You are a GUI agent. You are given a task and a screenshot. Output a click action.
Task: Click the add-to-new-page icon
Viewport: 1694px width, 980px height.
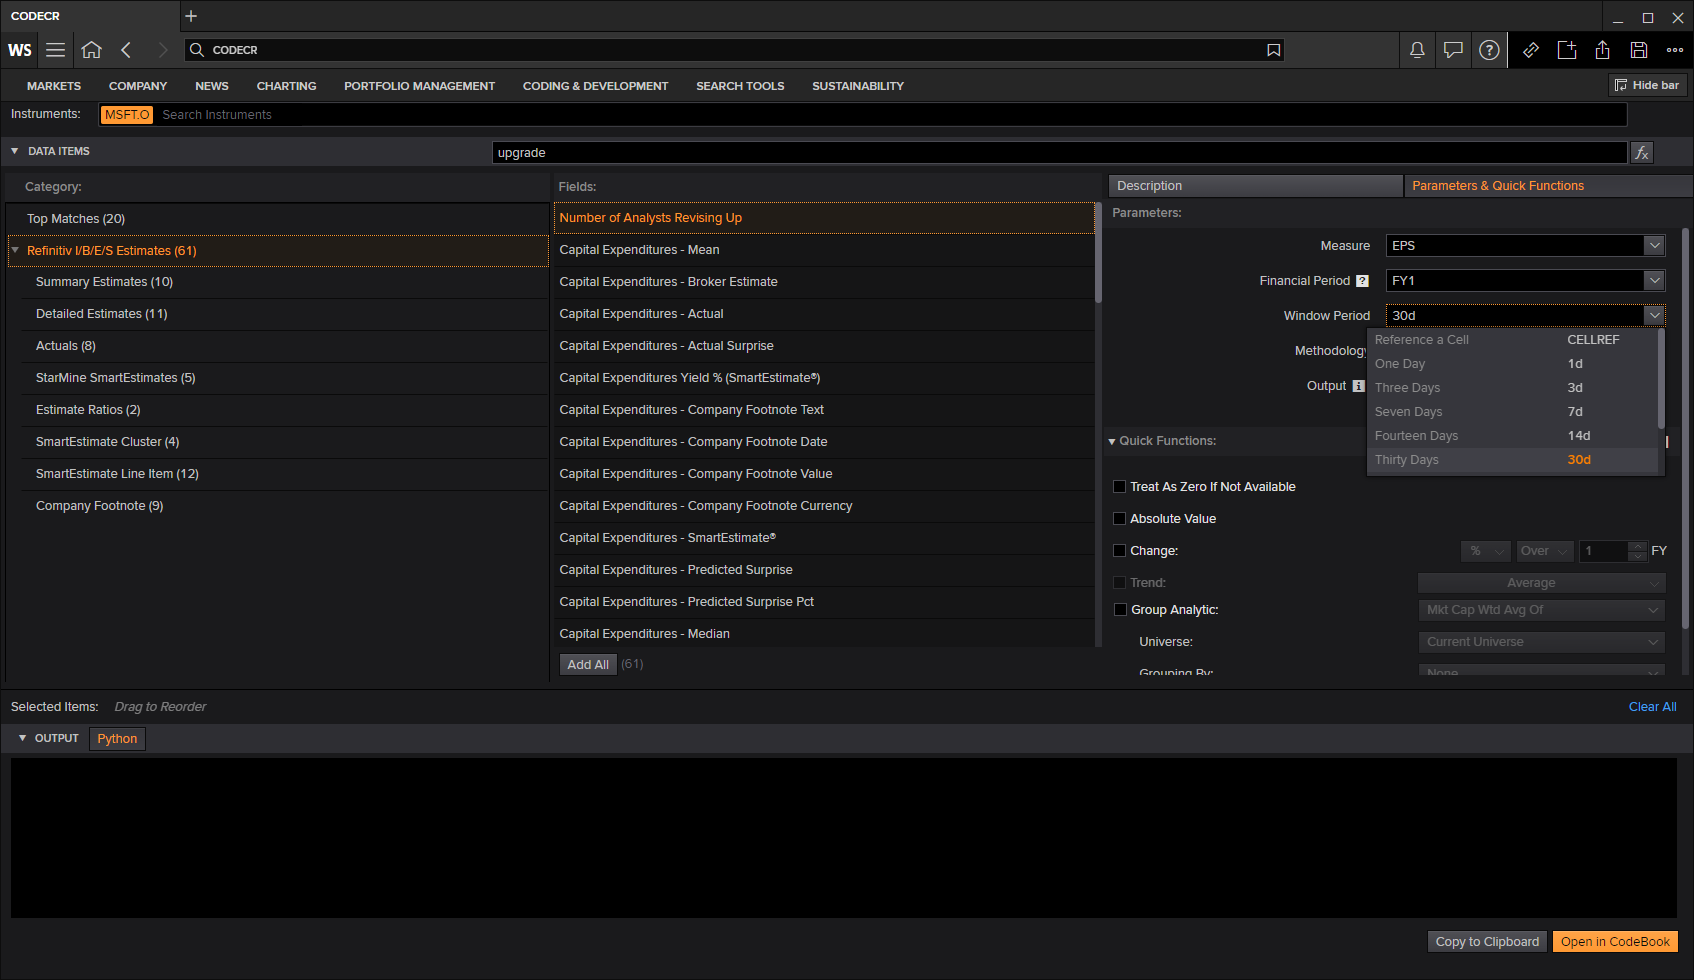tap(1567, 50)
